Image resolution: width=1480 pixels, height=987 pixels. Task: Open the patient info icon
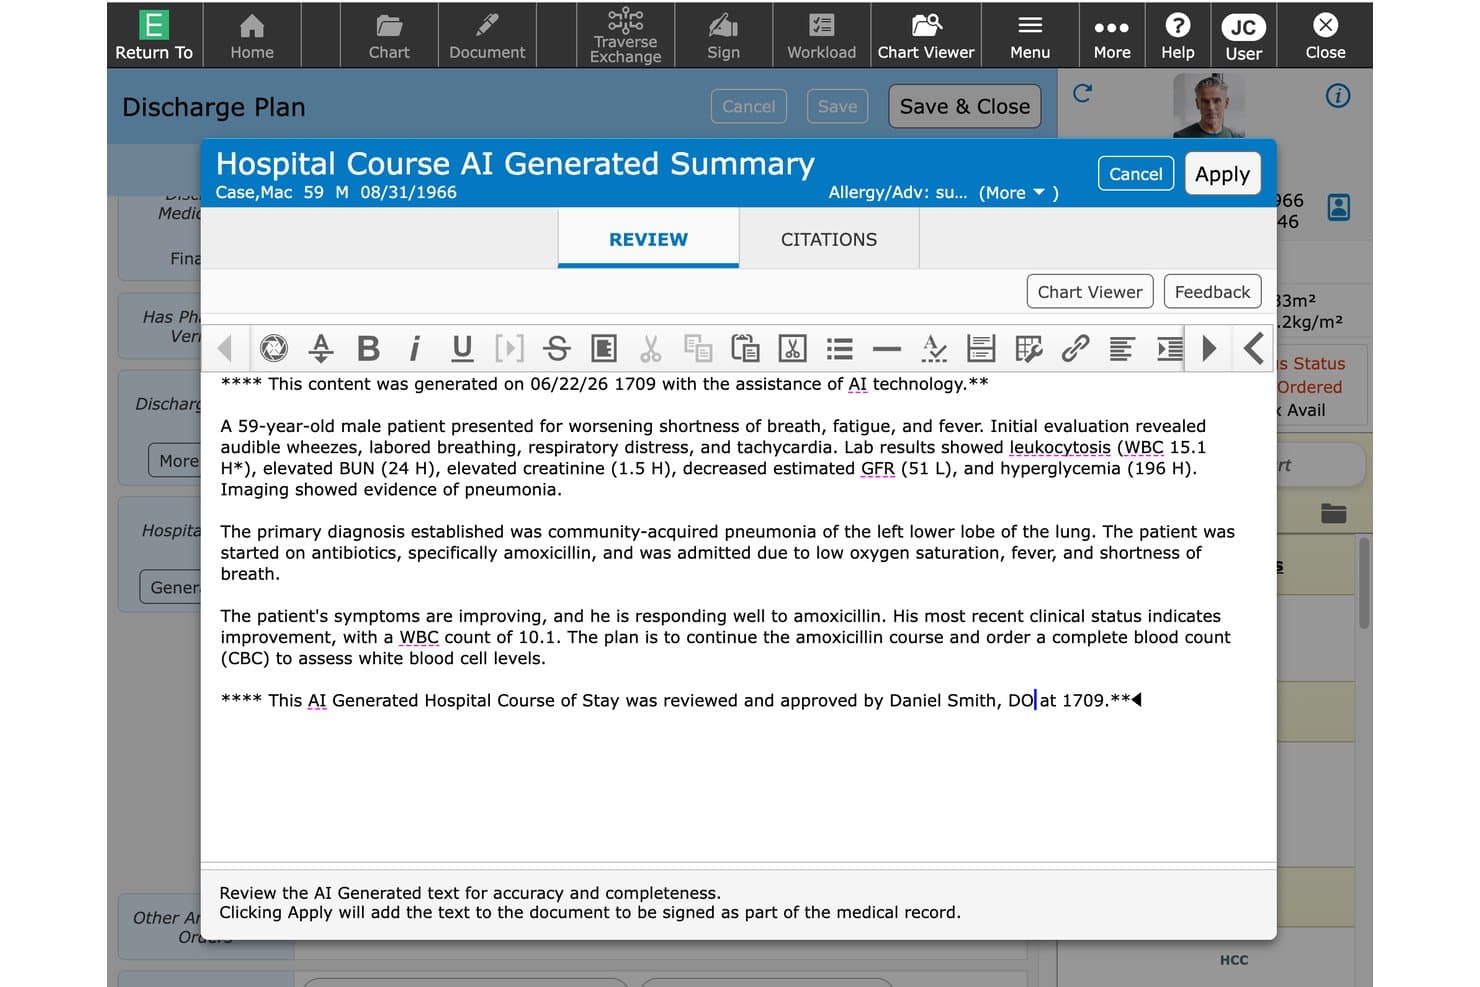(1338, 95)
